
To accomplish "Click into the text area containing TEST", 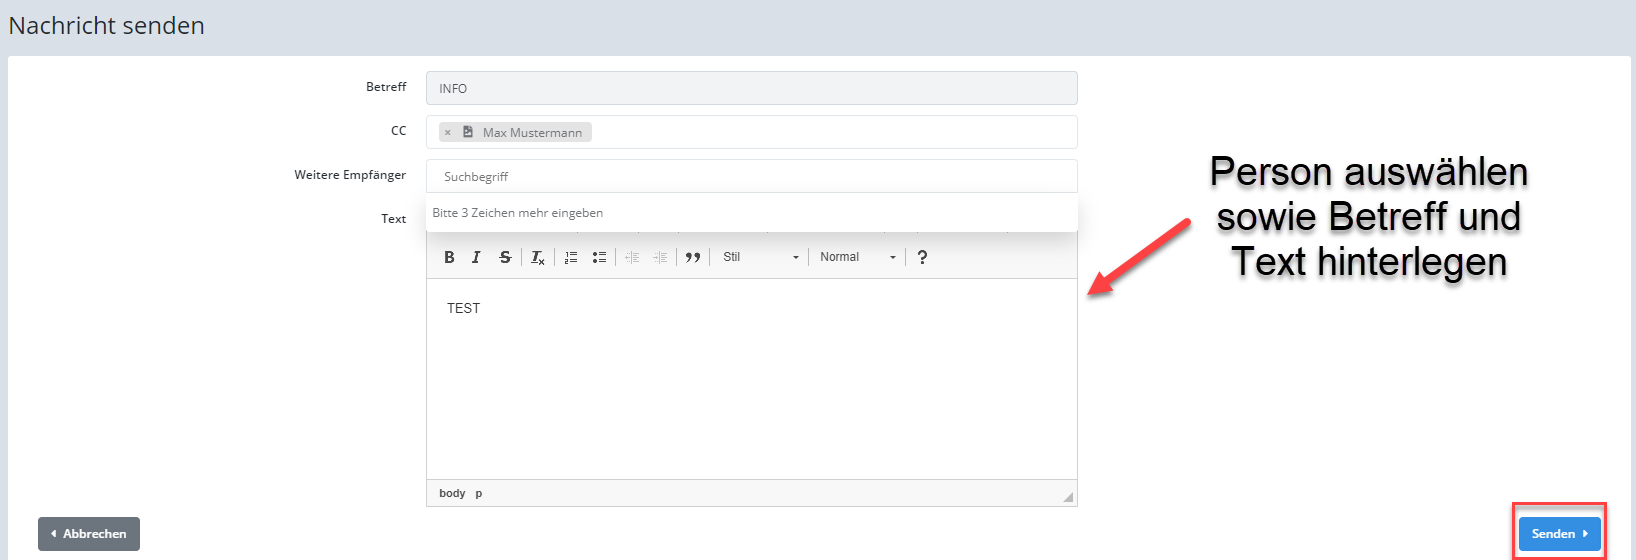I will (x=752, y=379).
